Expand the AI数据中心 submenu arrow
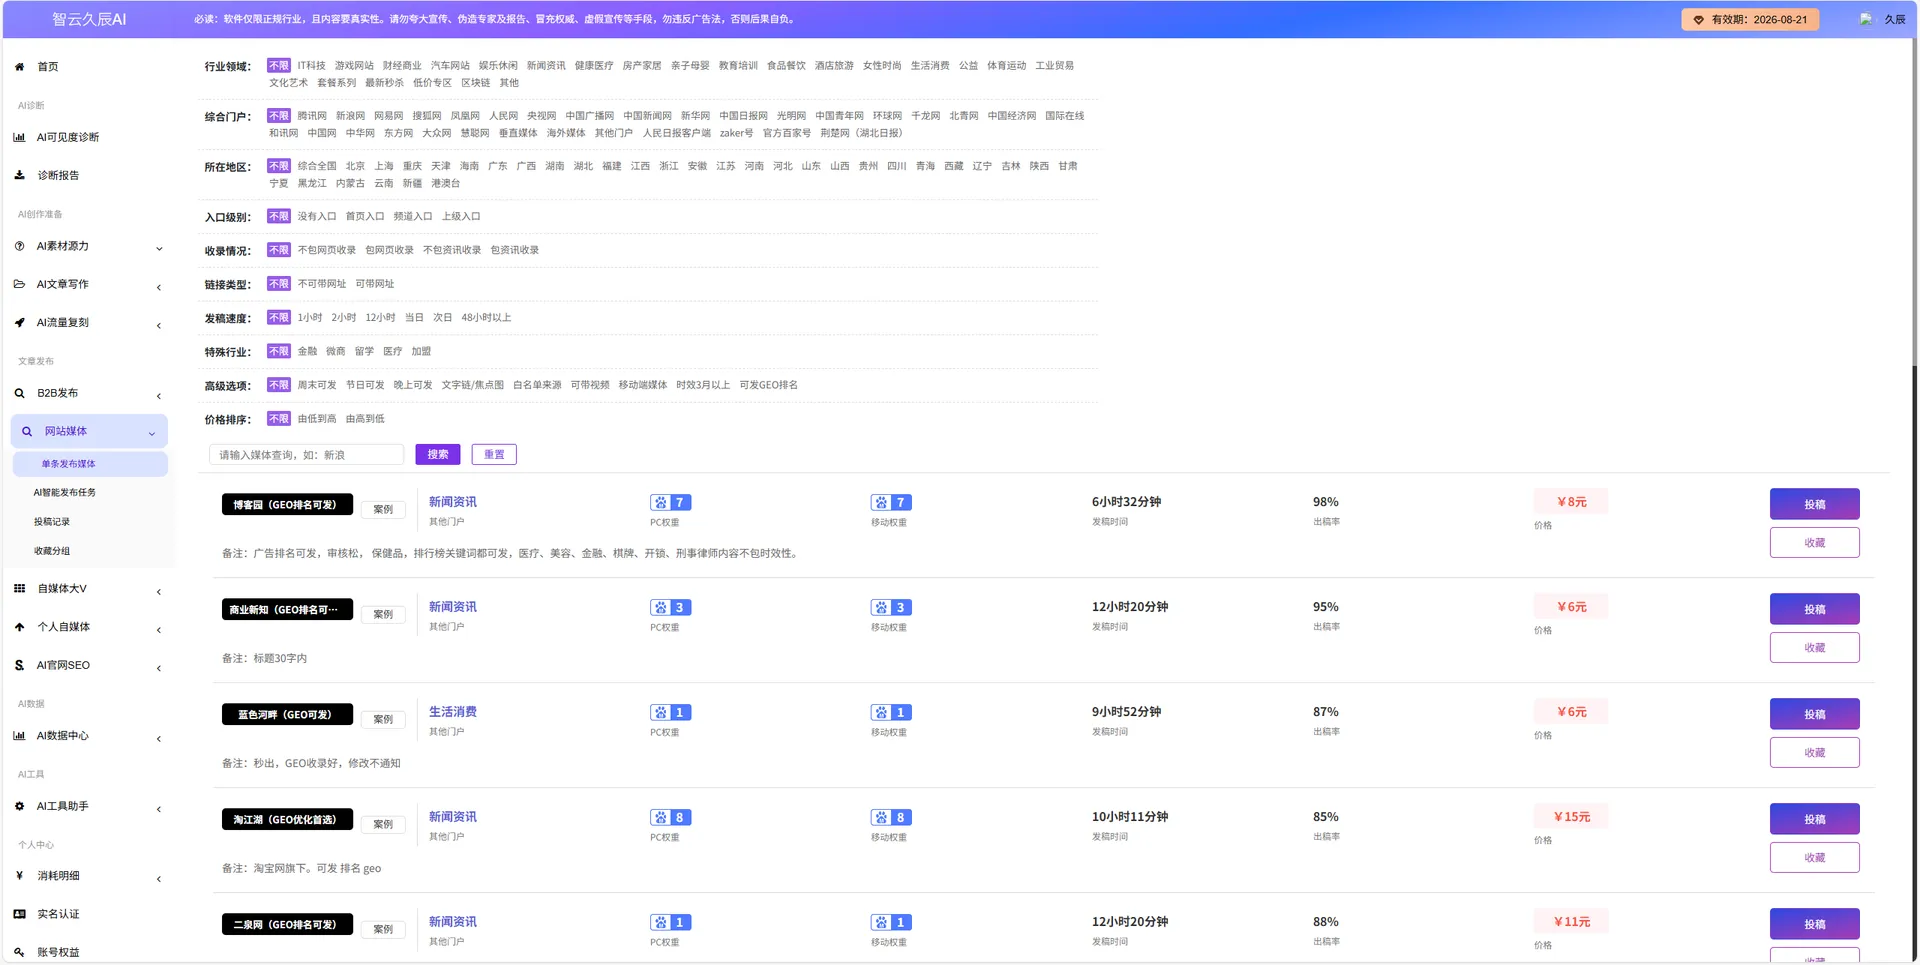1920x965 pixels. (159, 738)
